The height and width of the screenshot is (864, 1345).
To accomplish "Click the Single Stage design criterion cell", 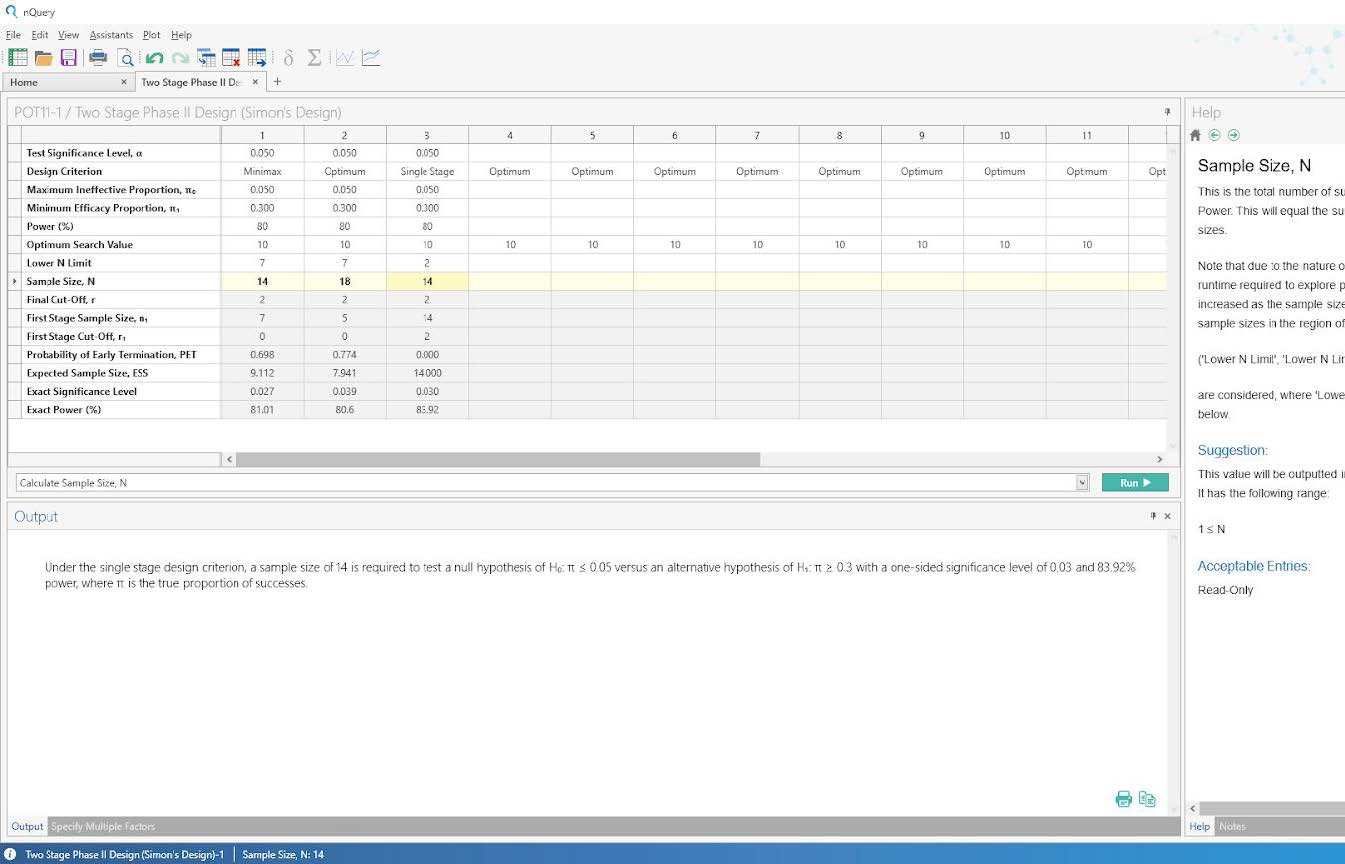I will pos(427,172).
